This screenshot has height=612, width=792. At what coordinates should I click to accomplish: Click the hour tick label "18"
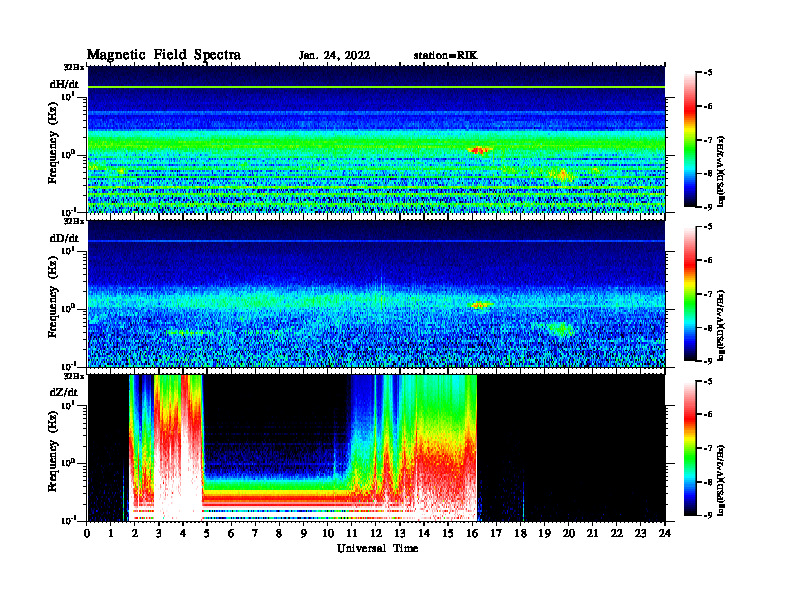520,533
